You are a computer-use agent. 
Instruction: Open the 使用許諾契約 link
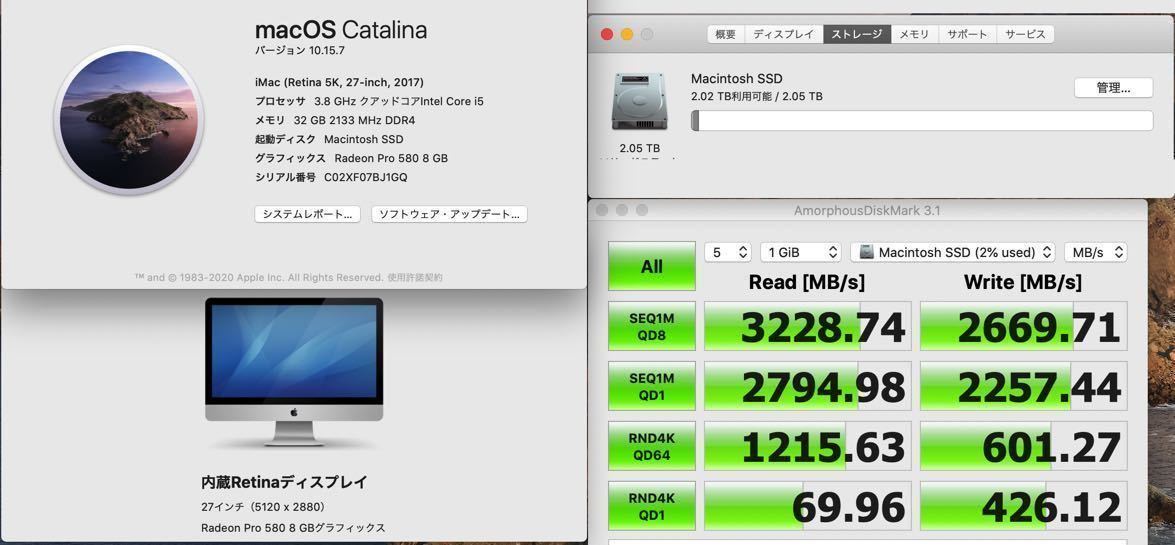click(x=414, y=277)
